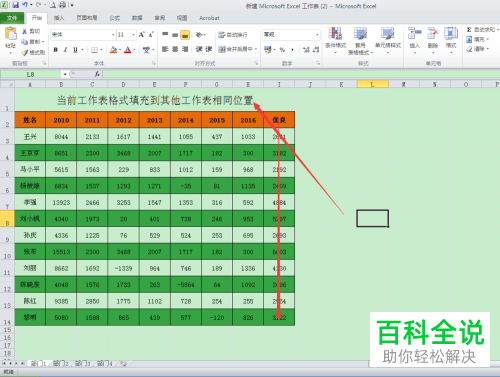Screen dimensions: 500x377
Task: Toggle Wrap Text (自动换行)
Action: pyautogui.click(x=233, y=35)
